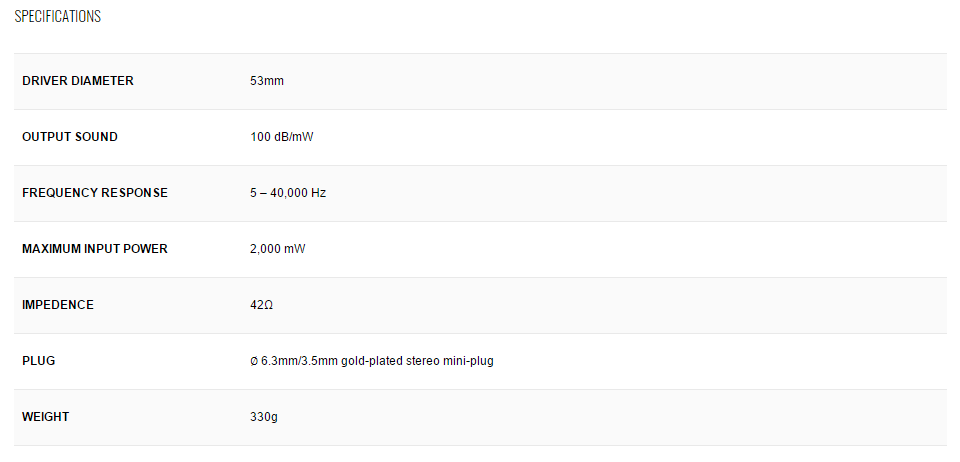The width and height of the screenshot is (960, 462).
Task: Select the DRIVER DIAMETER label
Action: 78,81
